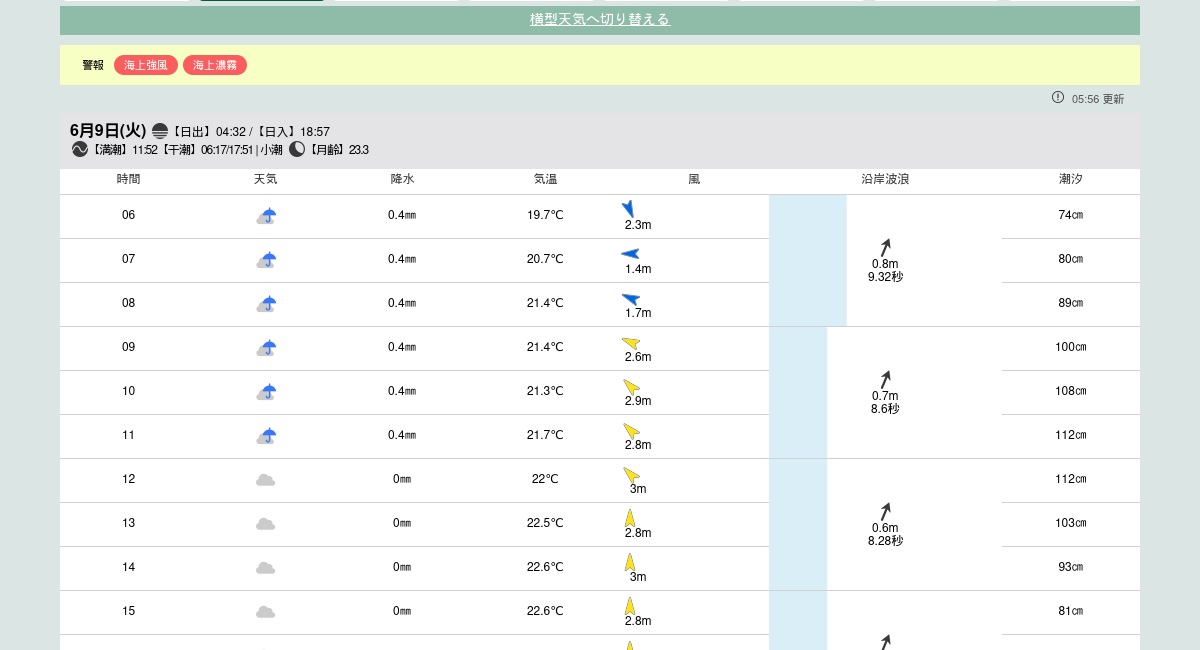Click the rain umbrella icon at 09
Image resolution: width=1200 pixels, height=650 pixels.
tap(266, 347)
